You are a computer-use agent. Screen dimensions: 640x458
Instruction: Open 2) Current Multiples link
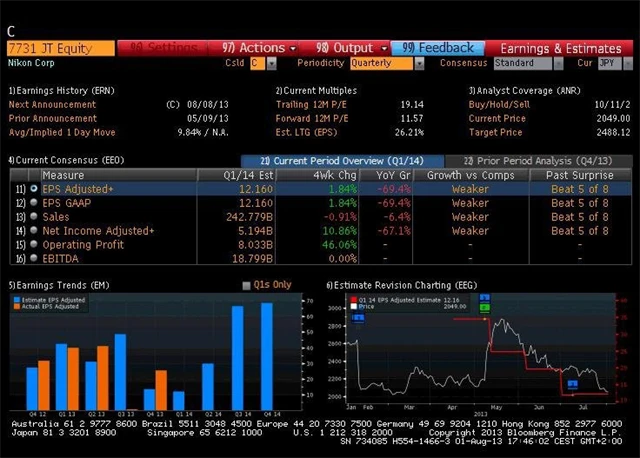[316, 91]
